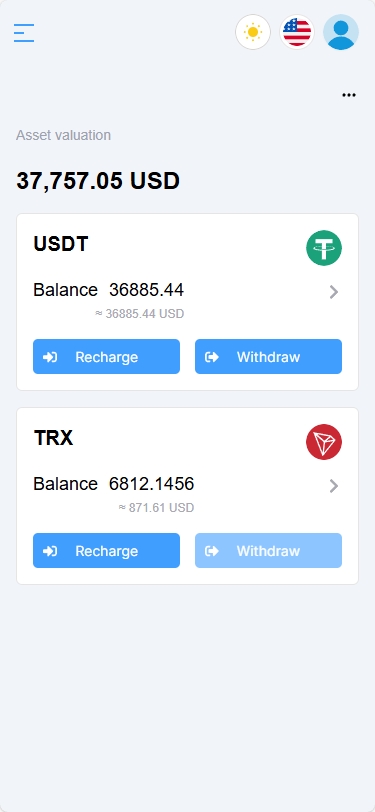
Task: Click the faded TRX Withdraw button
Action: 268,550
